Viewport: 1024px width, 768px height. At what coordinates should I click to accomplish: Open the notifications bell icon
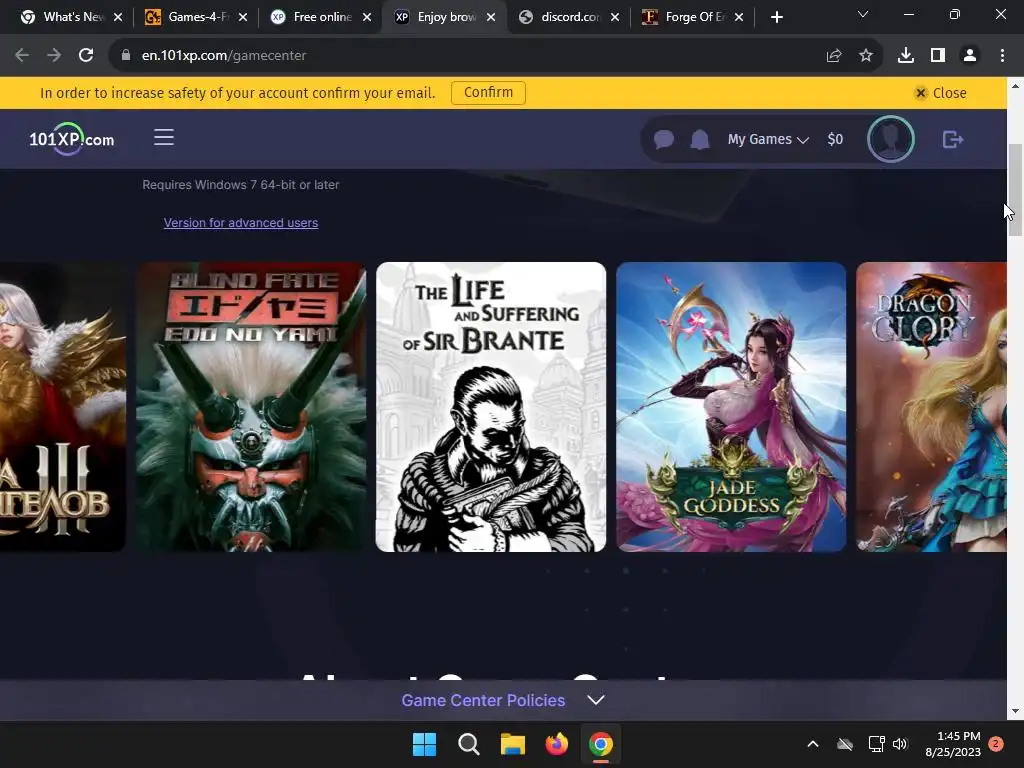click(x=700, y=139)
